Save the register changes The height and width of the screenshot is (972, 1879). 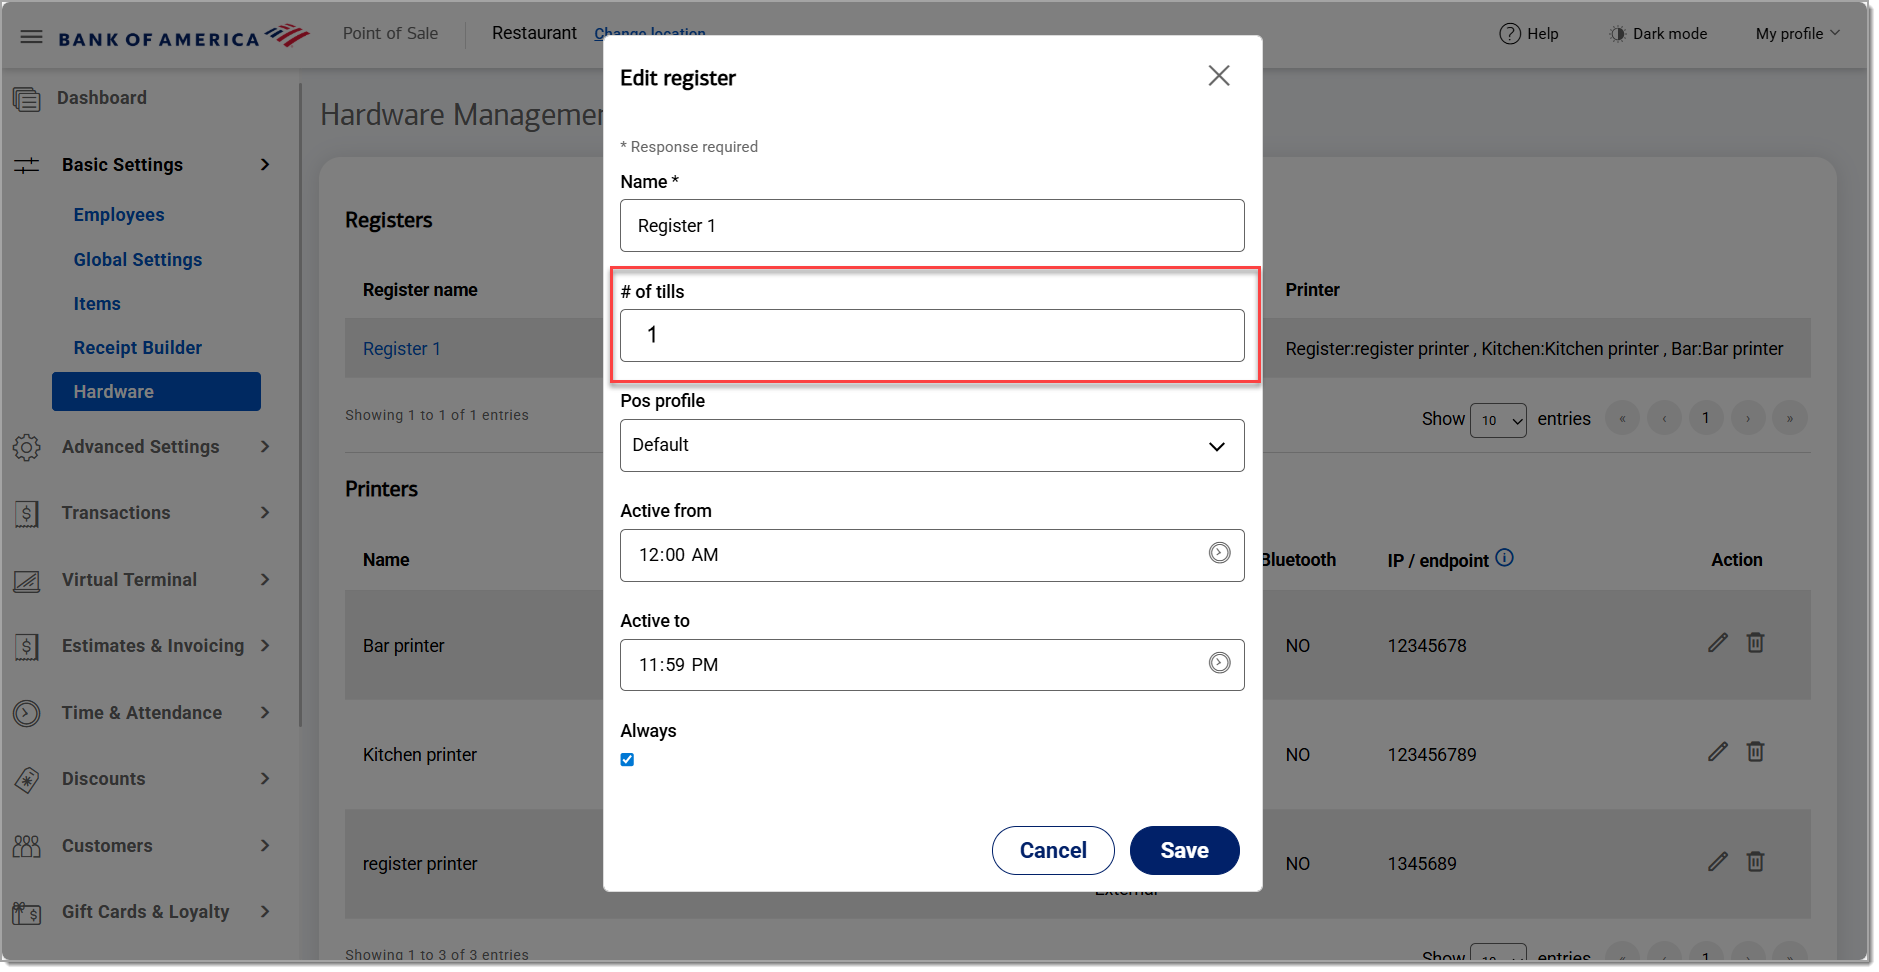tap(1184, 851)
